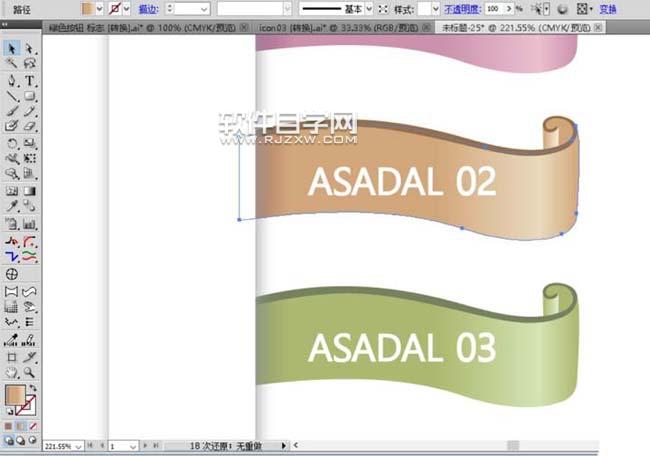
Task: Select the Artboard tool
Action: point(12,357)
